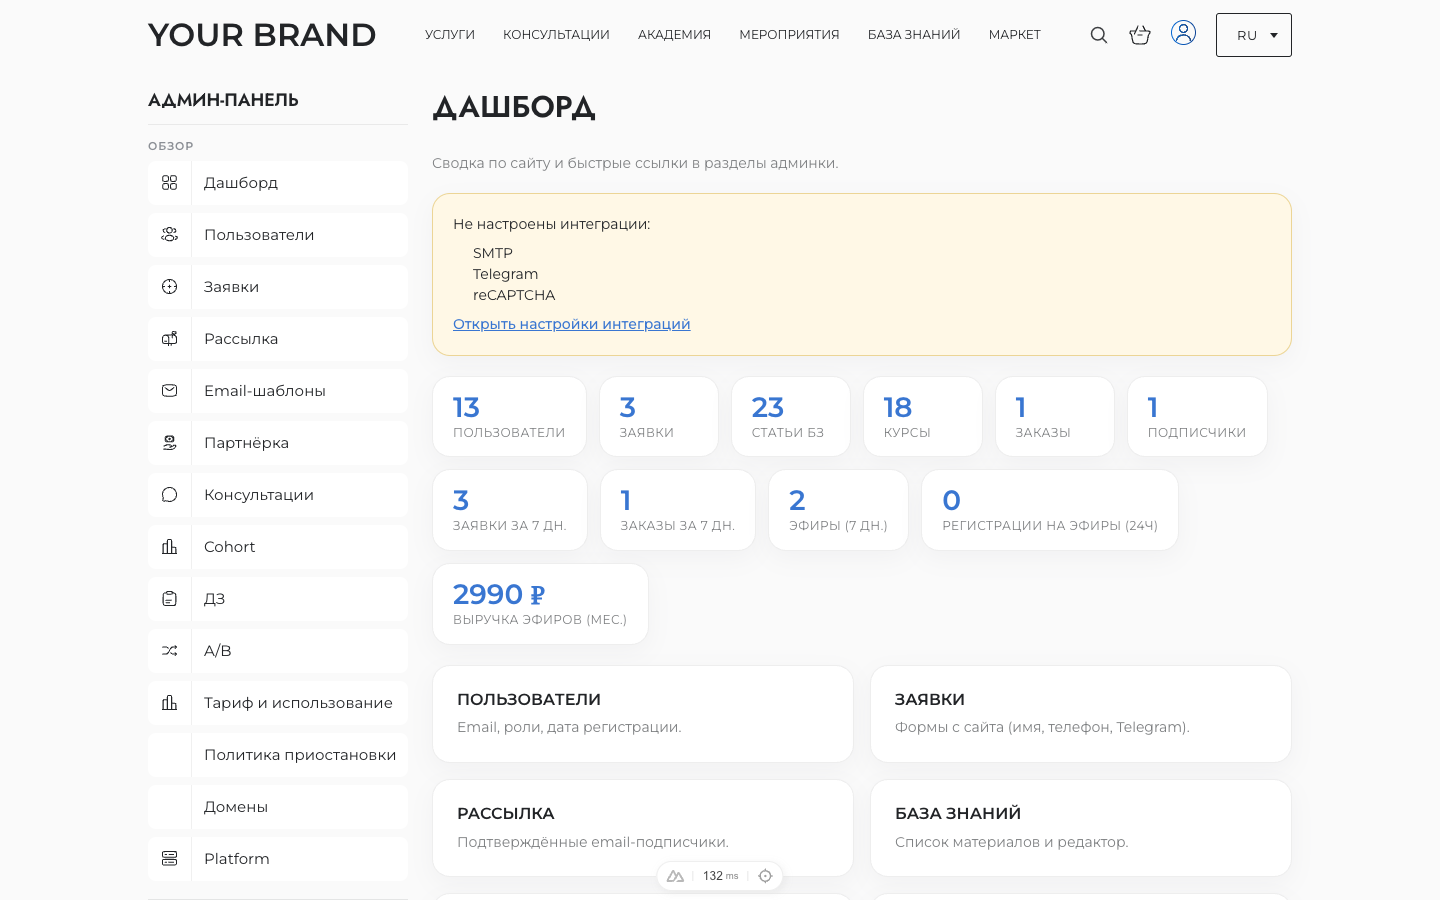Open the shopping basket icon
The height and width of the screenshot is (900, 1440).
(x=1140, y=35)
